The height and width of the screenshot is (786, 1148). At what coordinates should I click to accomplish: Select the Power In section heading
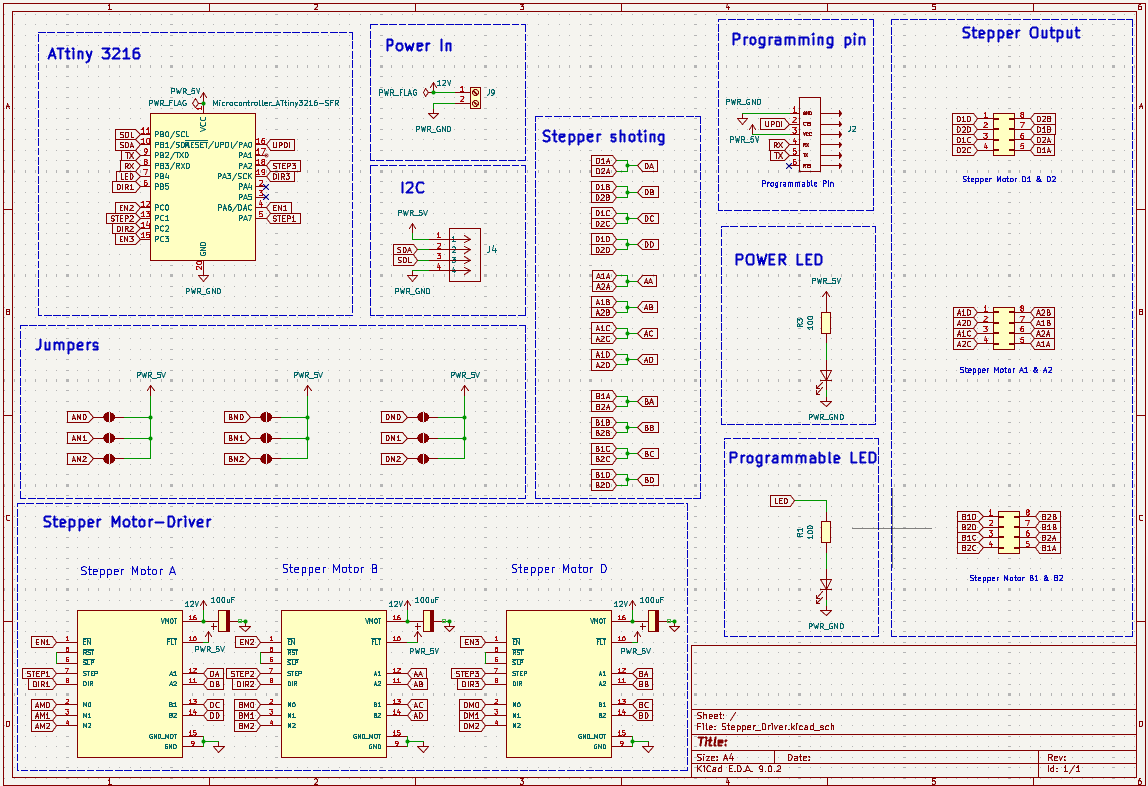coord(419,45)
